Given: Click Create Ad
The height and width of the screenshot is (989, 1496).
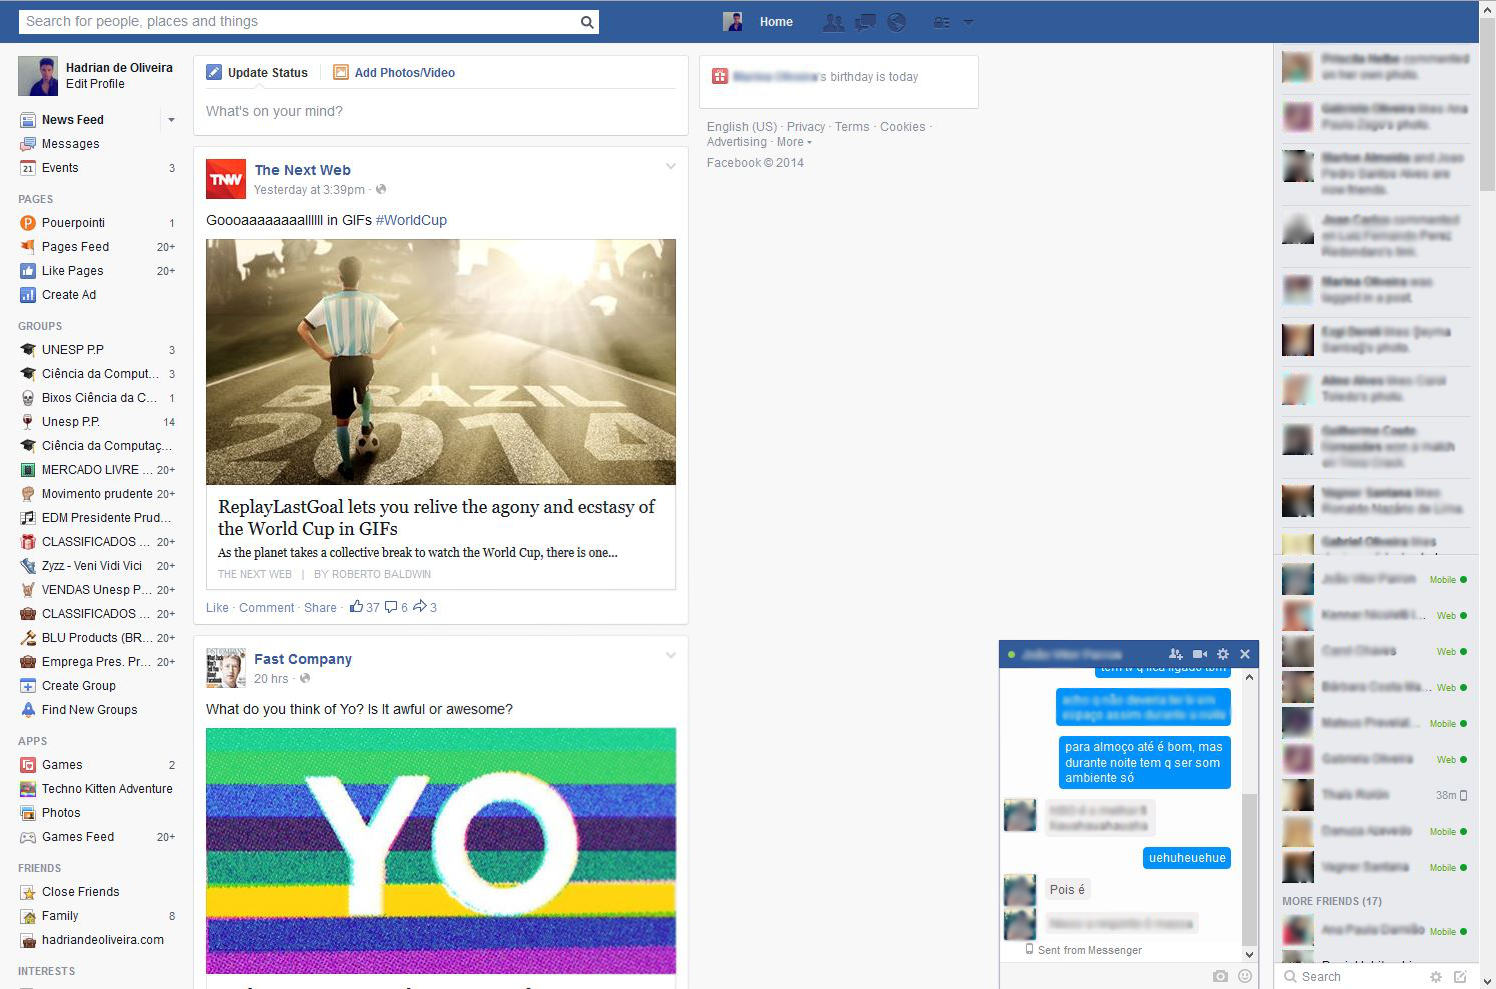Looking at the screenshot, I should coord(69,295).
